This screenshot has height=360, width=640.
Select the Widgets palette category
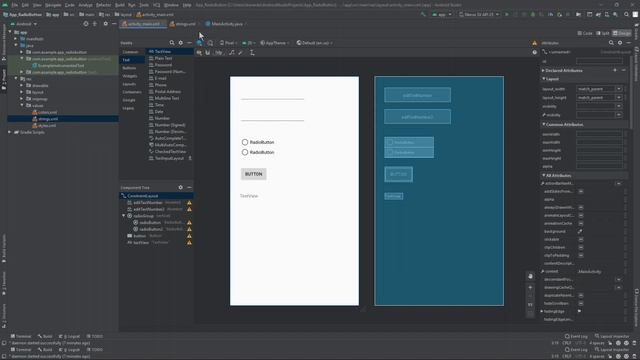tap(130, 76)
